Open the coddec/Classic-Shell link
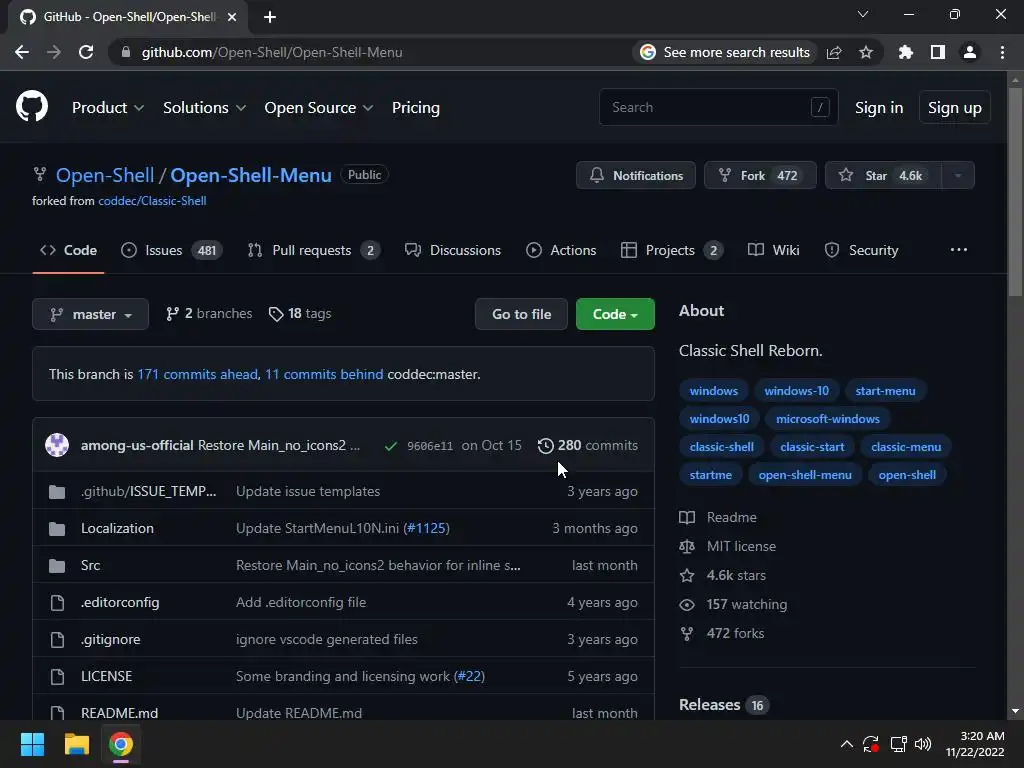Viewport: 1024px width, 768px height. (x=152, y=201)
